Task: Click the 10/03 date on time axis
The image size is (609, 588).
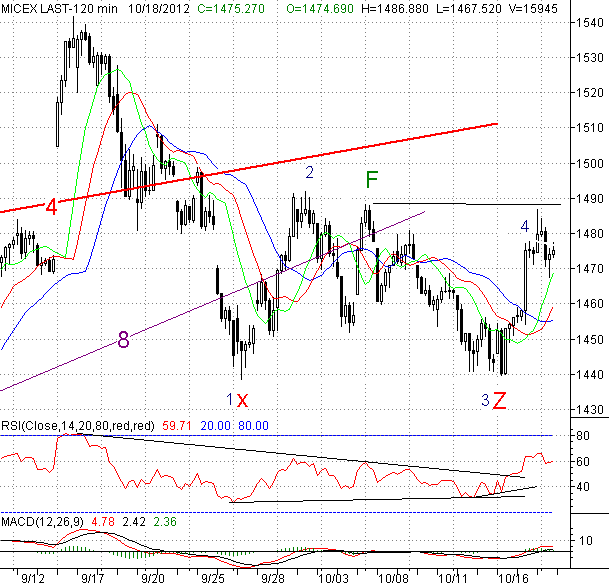Action: pos(335,579)
